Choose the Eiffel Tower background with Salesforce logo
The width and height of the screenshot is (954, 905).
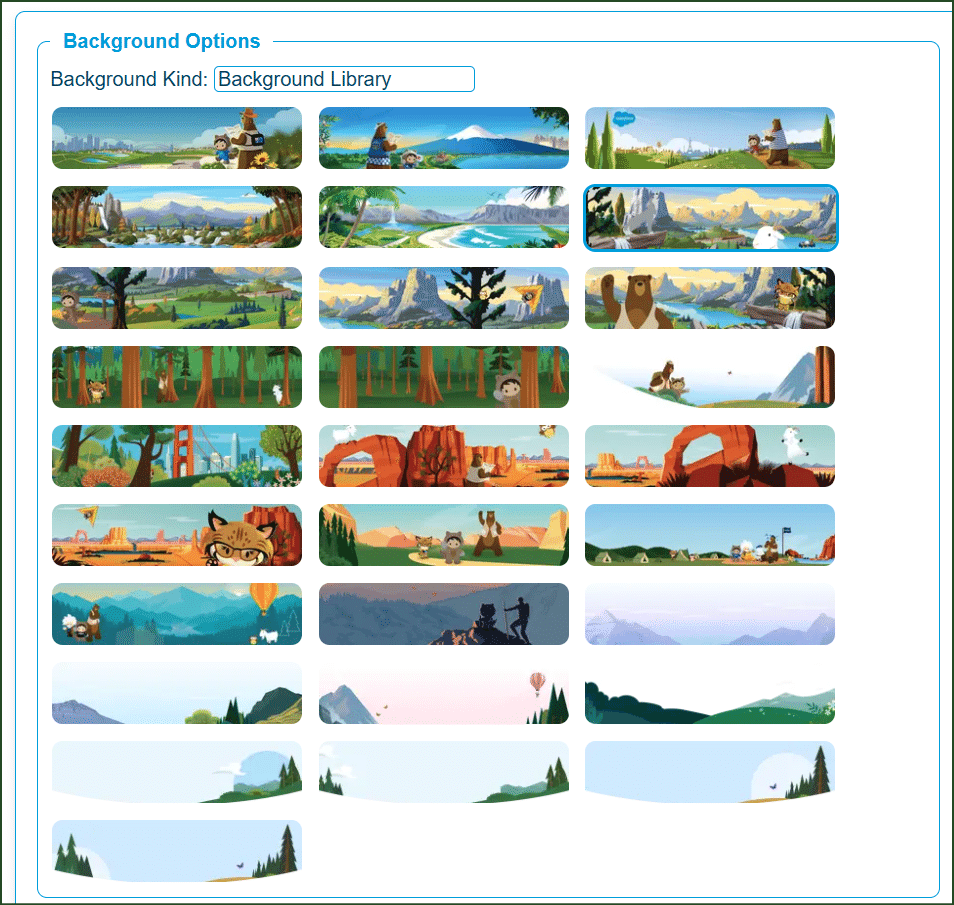point(710,137)
